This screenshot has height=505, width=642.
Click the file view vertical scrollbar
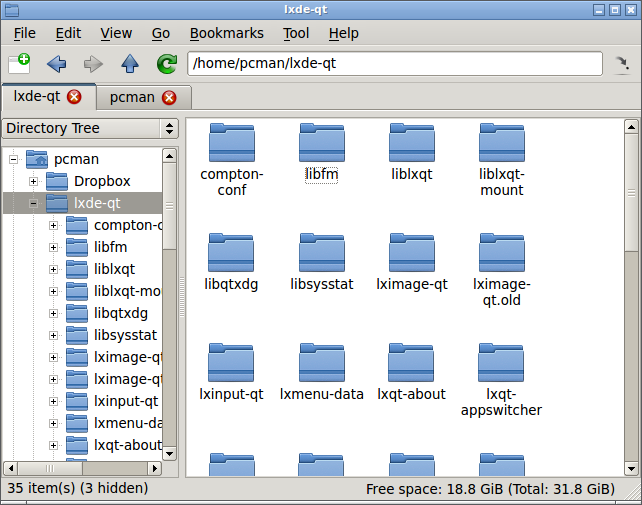630,300
